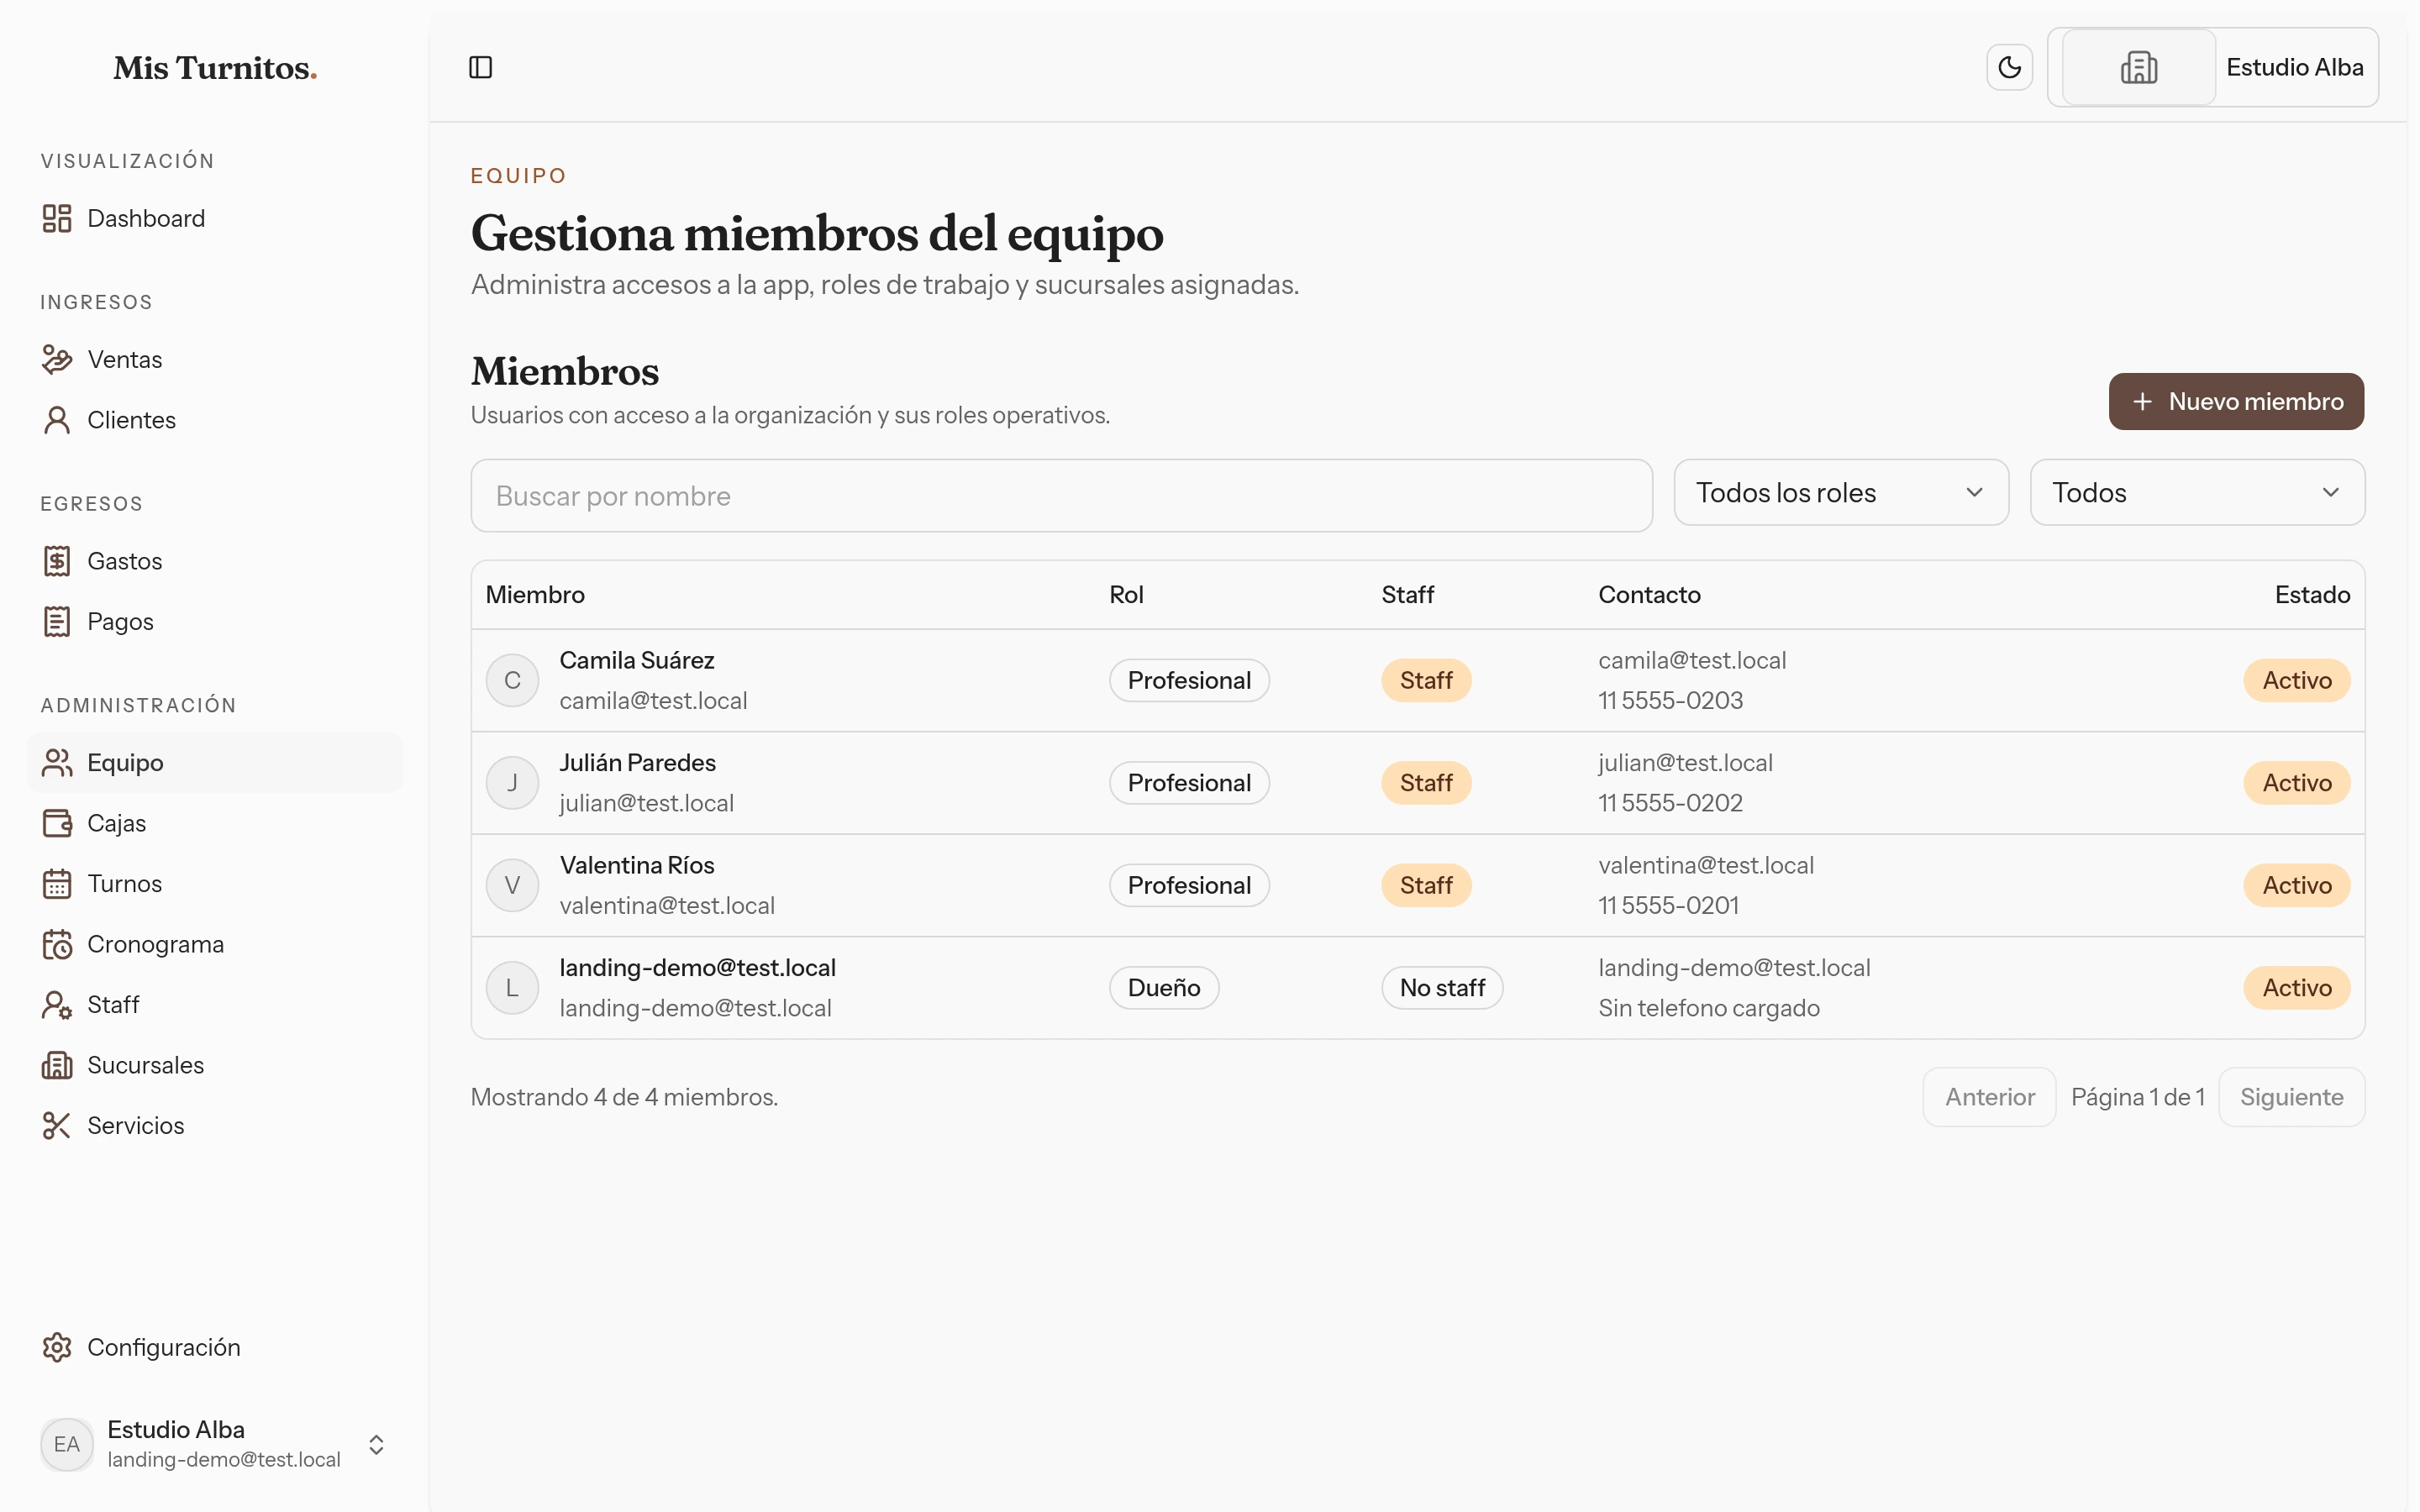
Task: Click the Gastos receipt icon
Action: pyautogui.click(x=57, y=561)
